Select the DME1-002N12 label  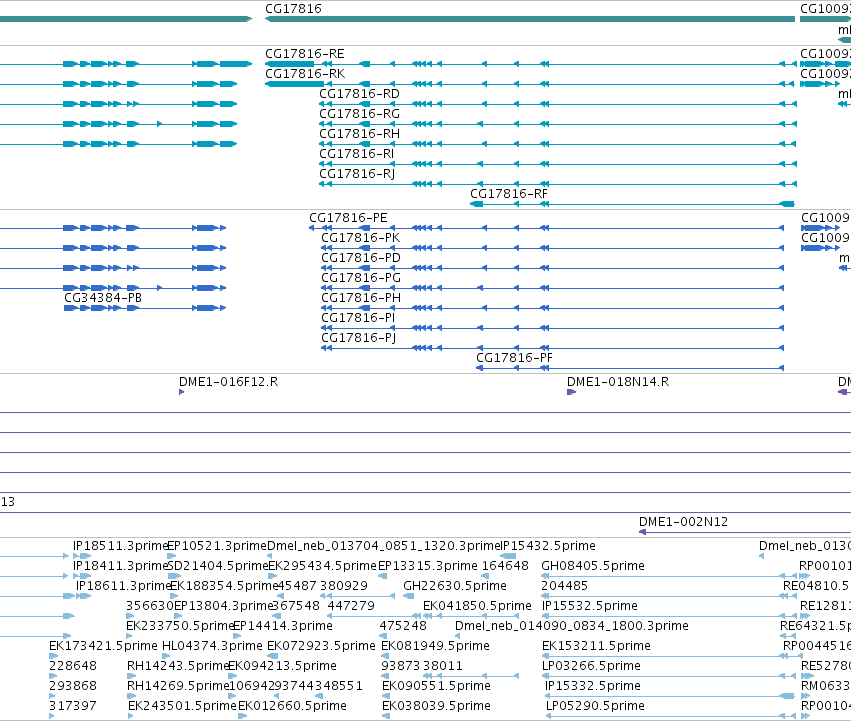pyautogui.click(x=683, y=522)
